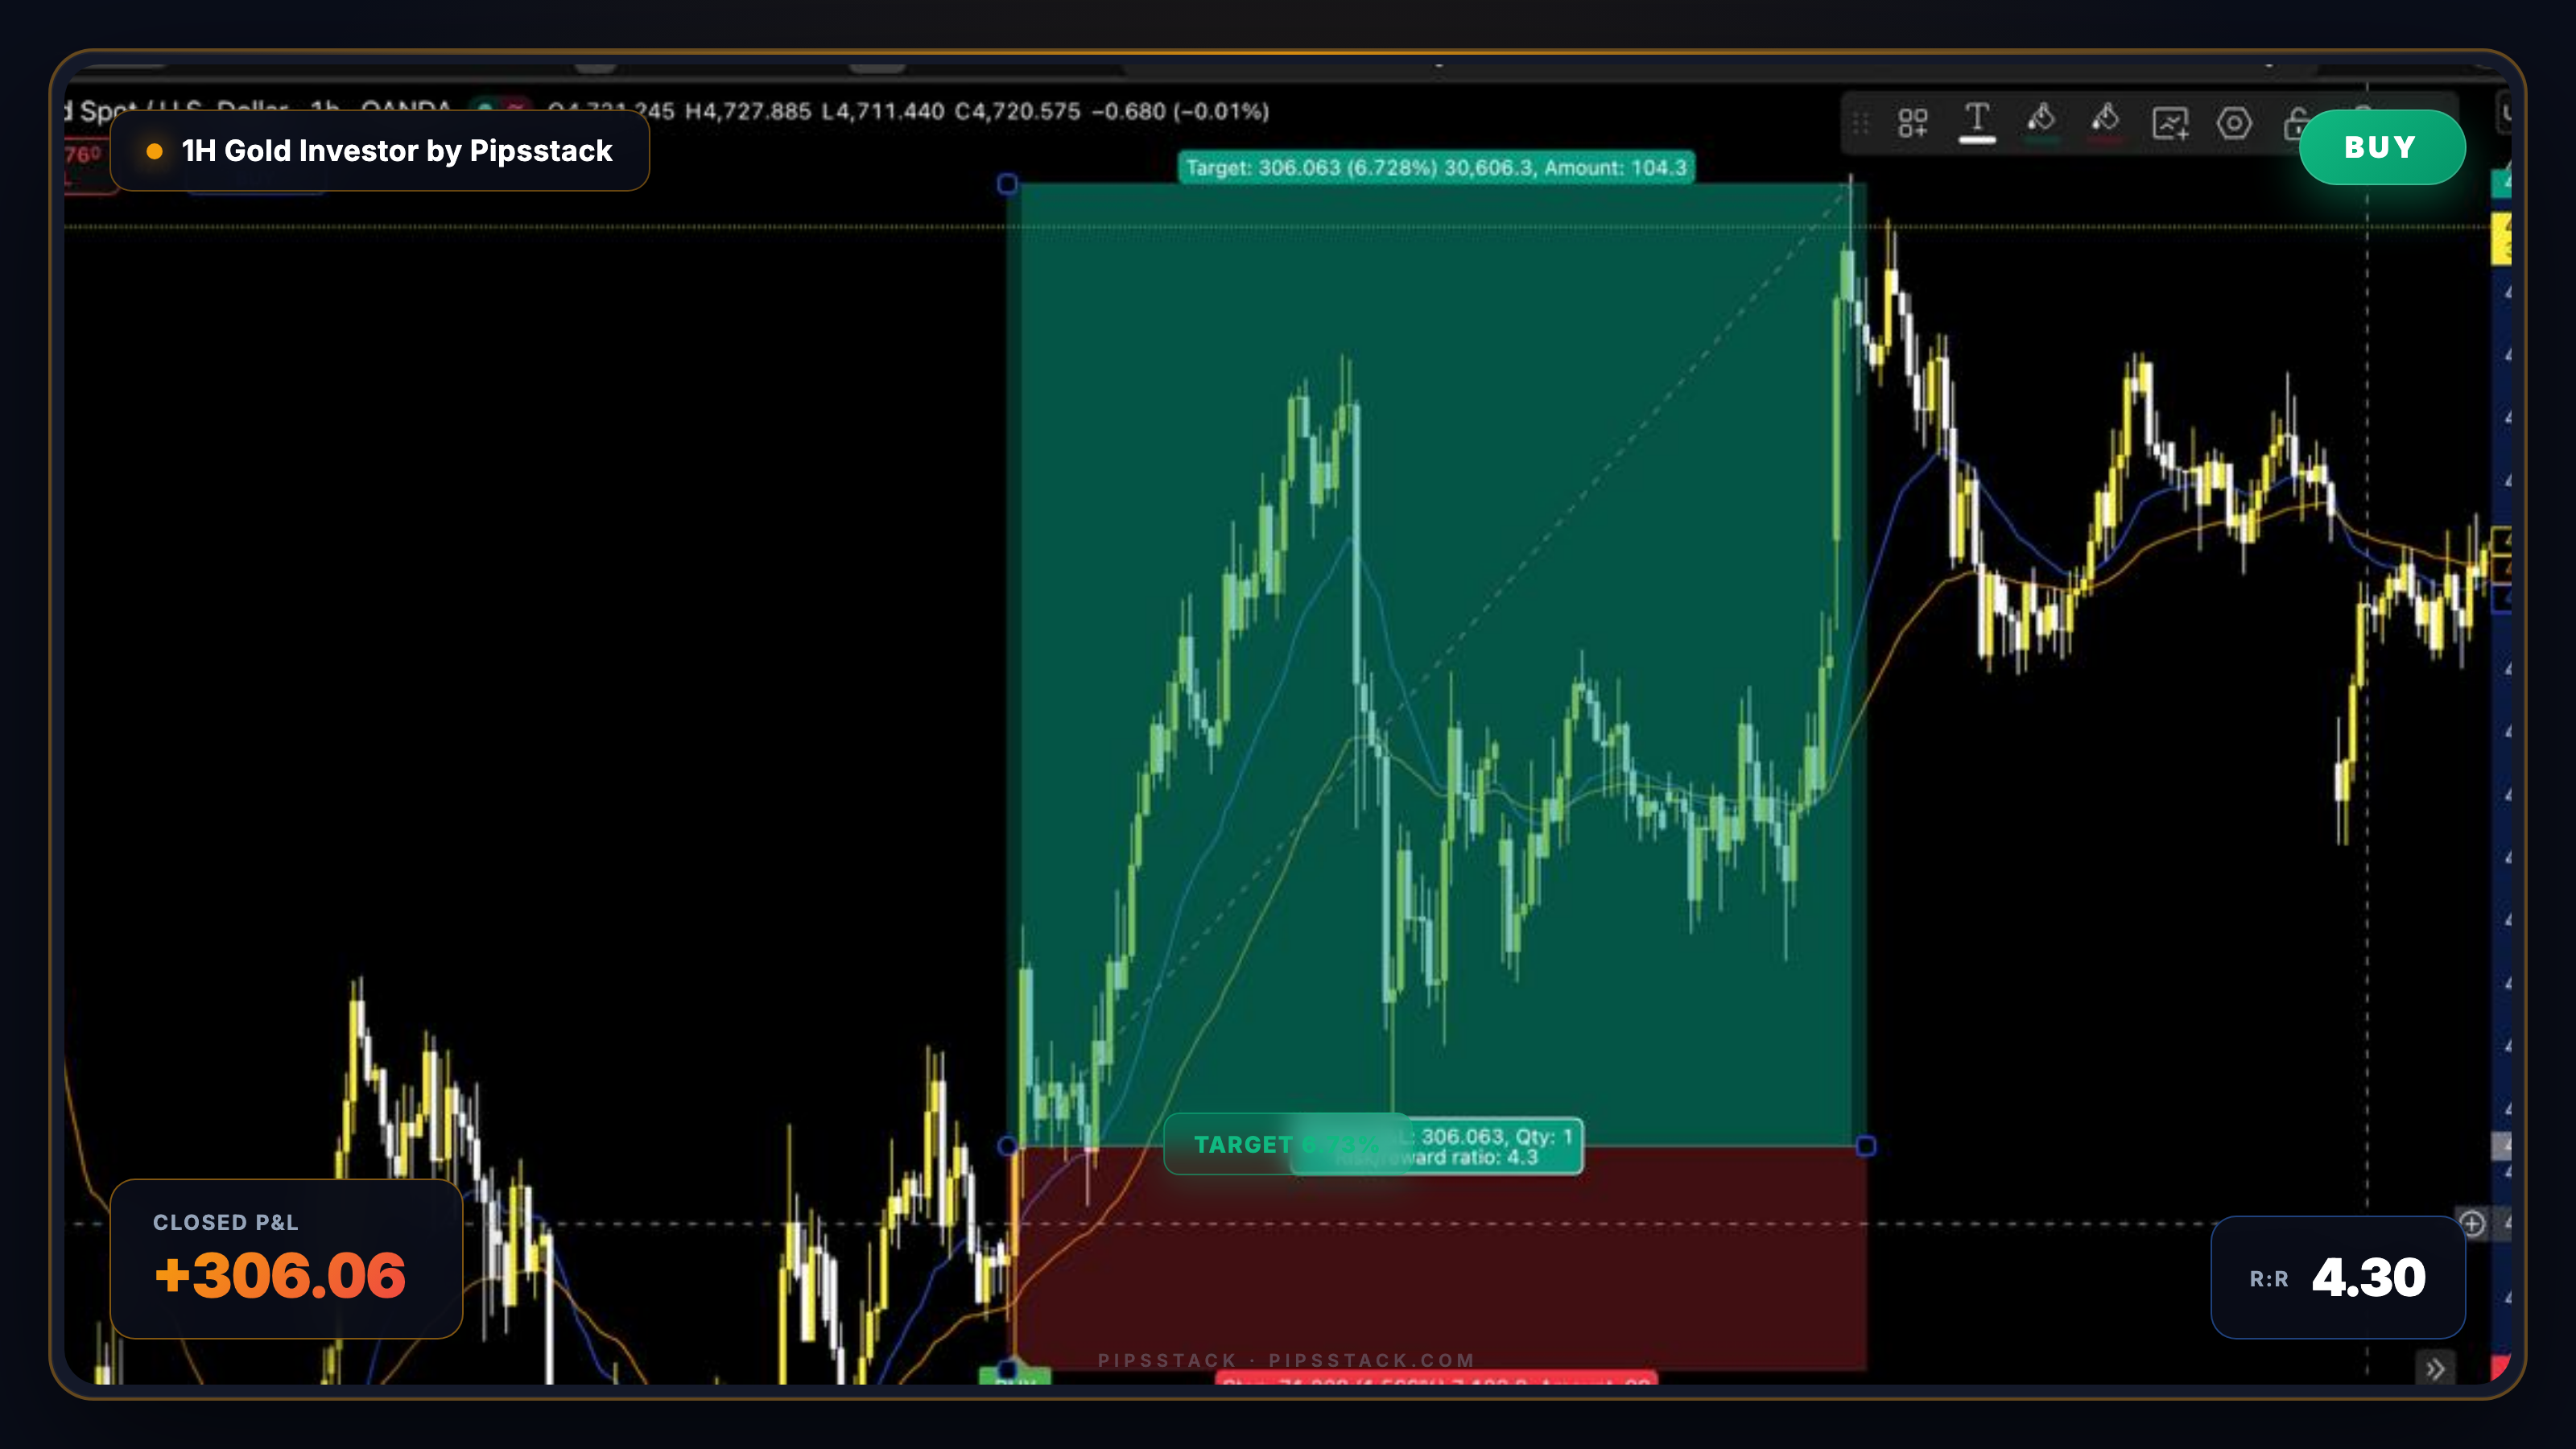Screen dimensions: 2576x1449
Task: Click the Target 306.063 profit label
Action: point(1436,167)
